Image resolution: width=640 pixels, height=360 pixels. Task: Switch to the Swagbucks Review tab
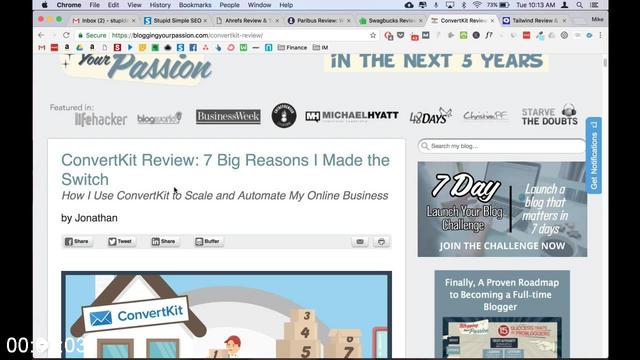click(x=391, y=20)
